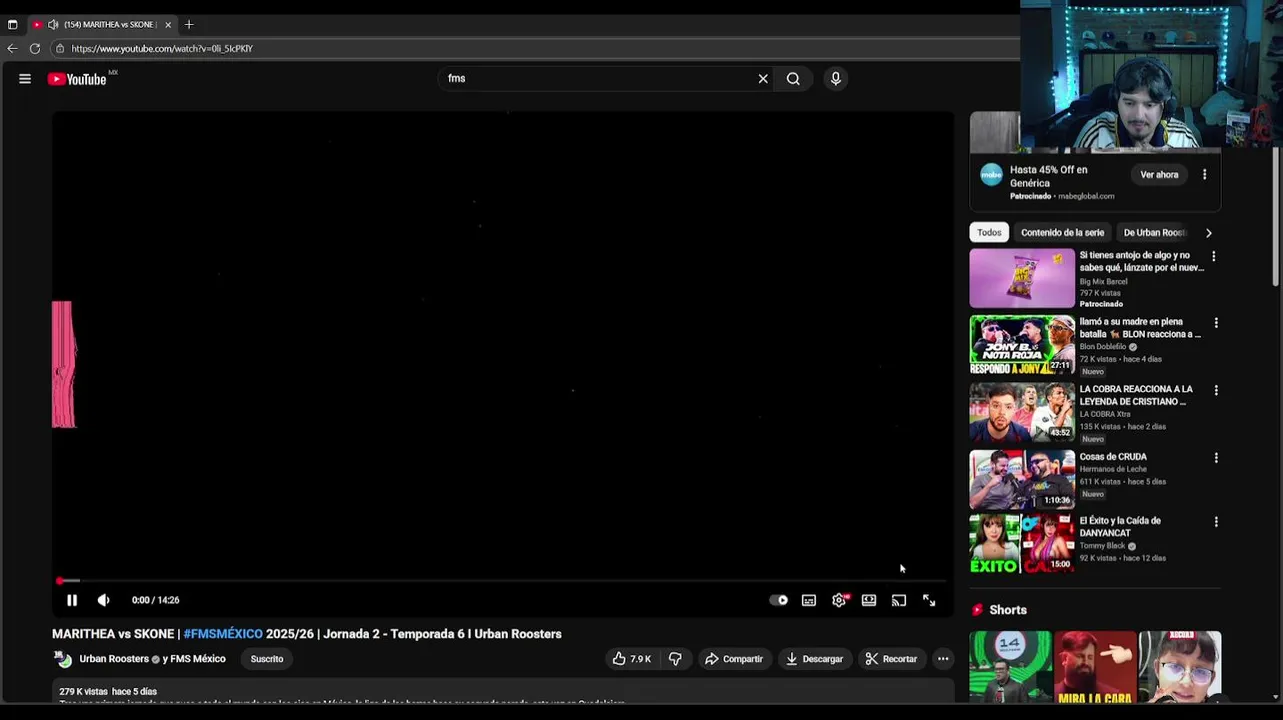Open the player settings gear

[x=839, y=600]
